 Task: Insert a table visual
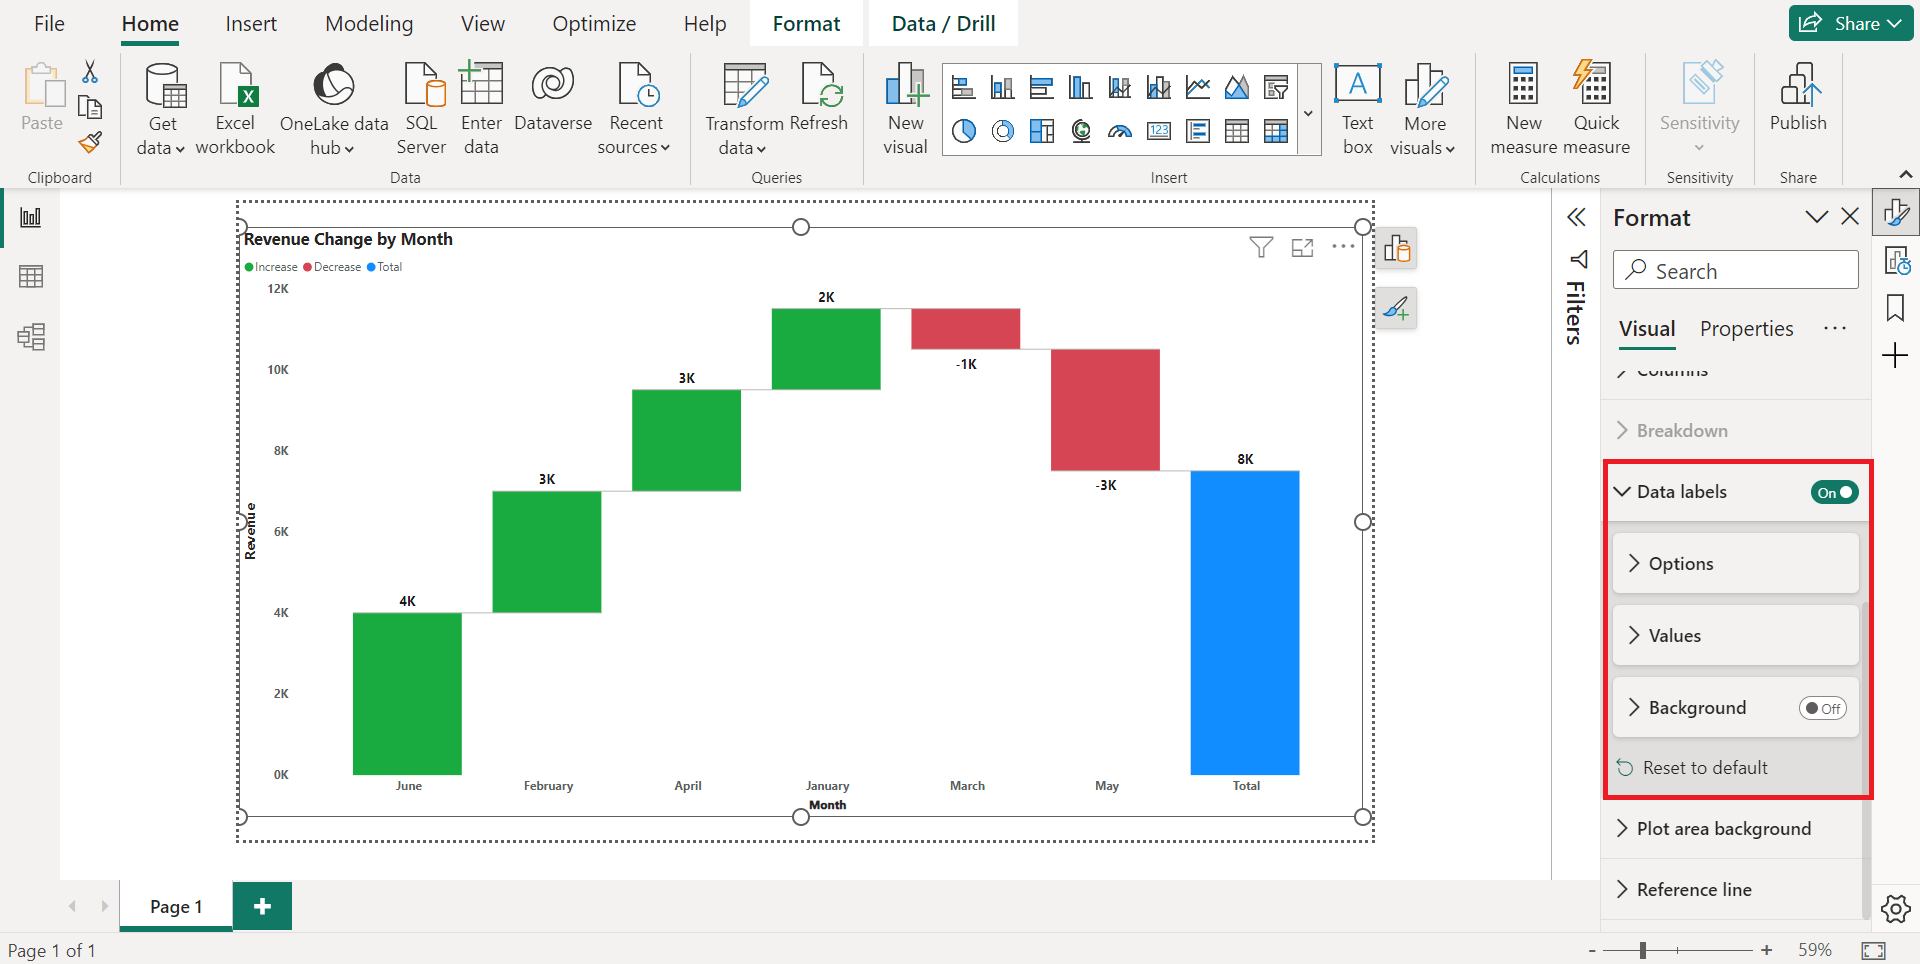pos(1237,131)
